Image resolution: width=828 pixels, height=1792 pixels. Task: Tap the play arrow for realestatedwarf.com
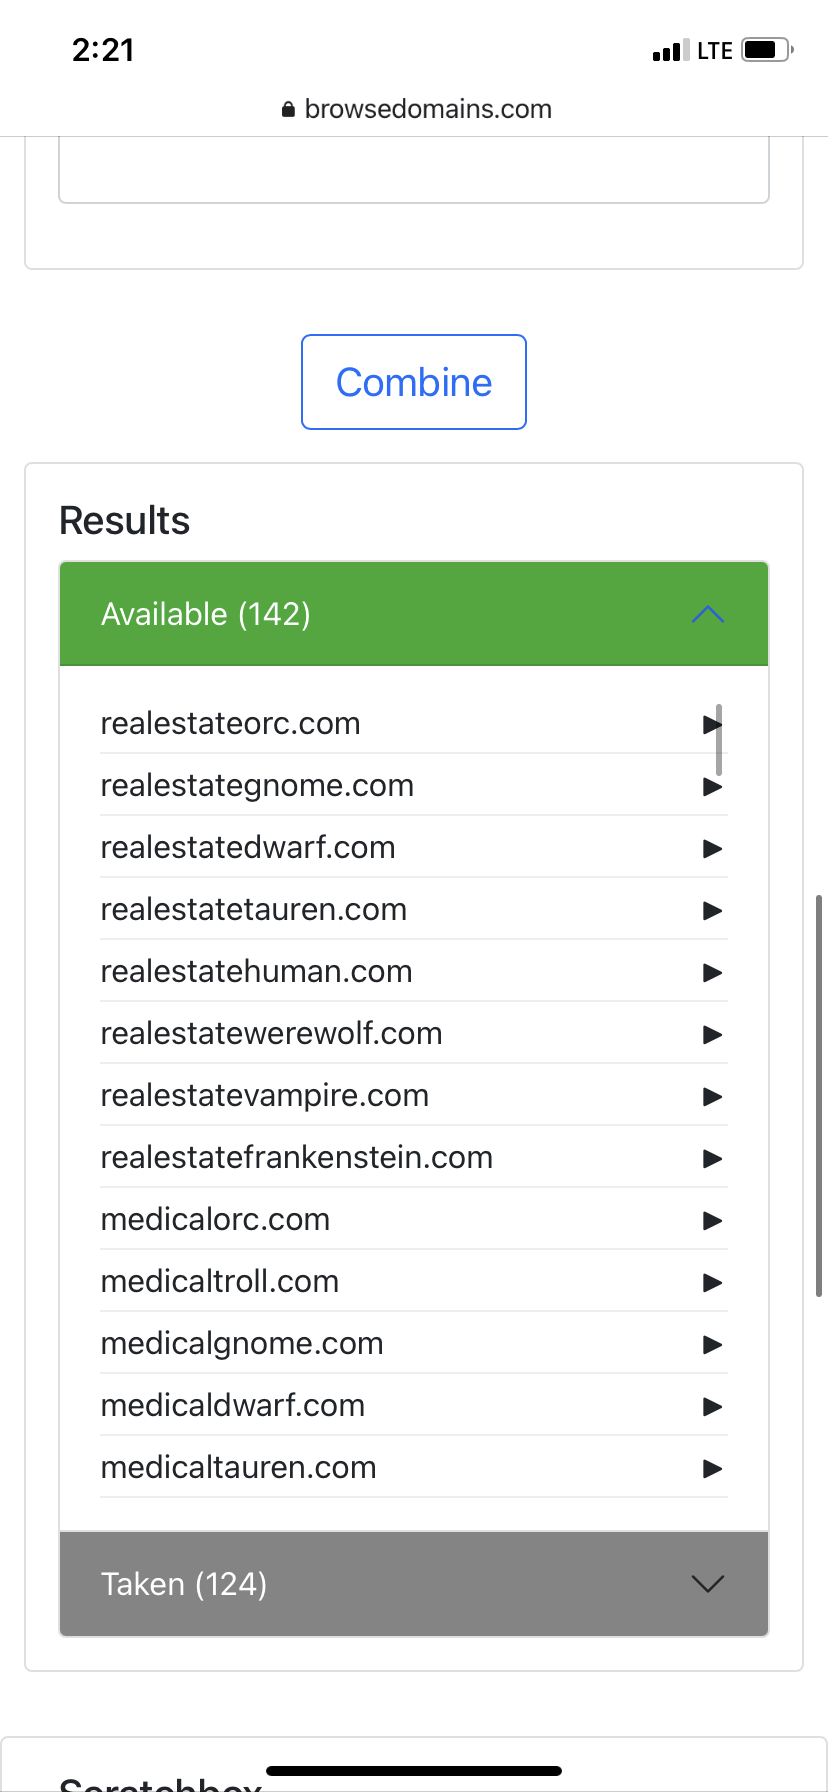pos(712,848)
